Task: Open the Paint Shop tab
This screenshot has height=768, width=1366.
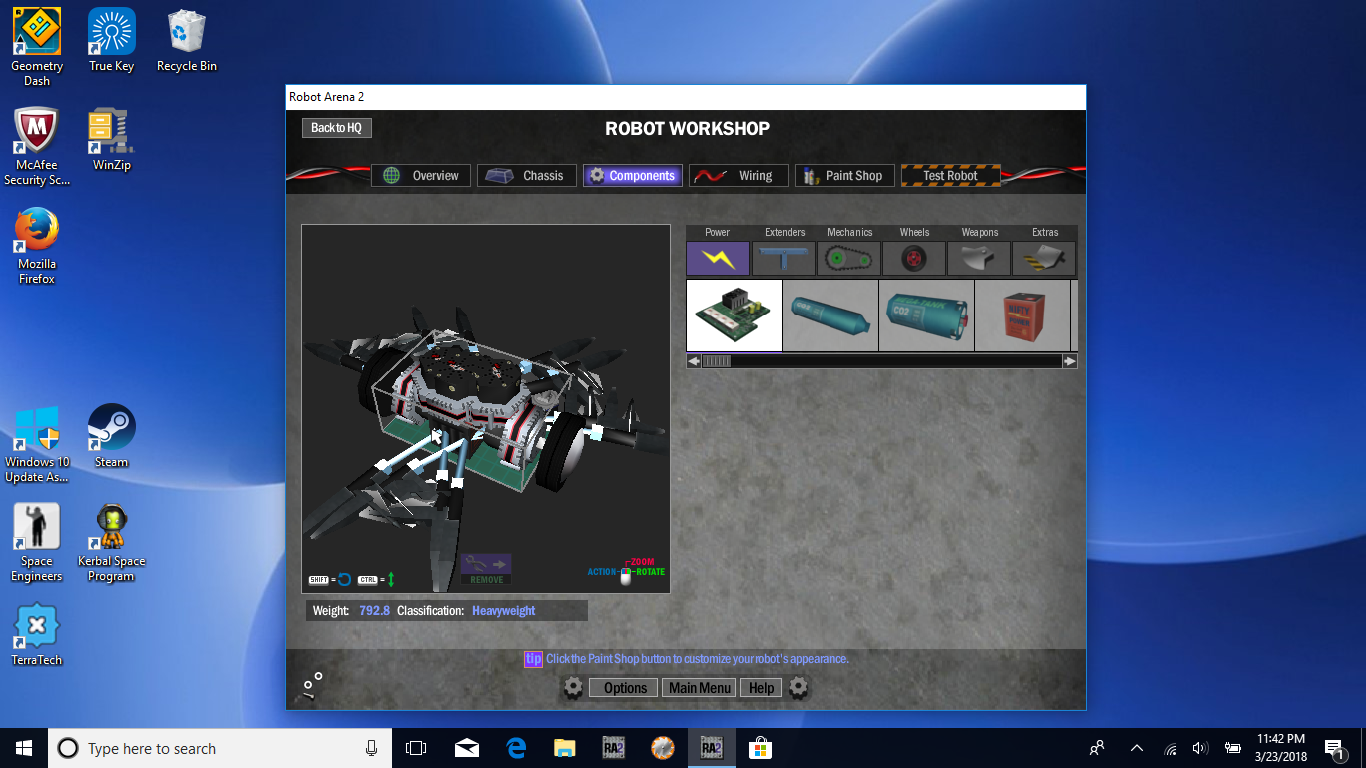Action: 844,176
